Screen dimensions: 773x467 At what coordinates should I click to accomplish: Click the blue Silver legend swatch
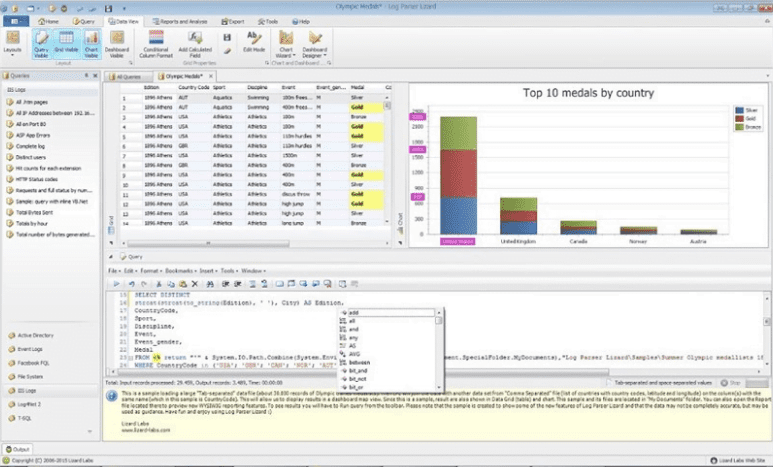coord(739,110)
